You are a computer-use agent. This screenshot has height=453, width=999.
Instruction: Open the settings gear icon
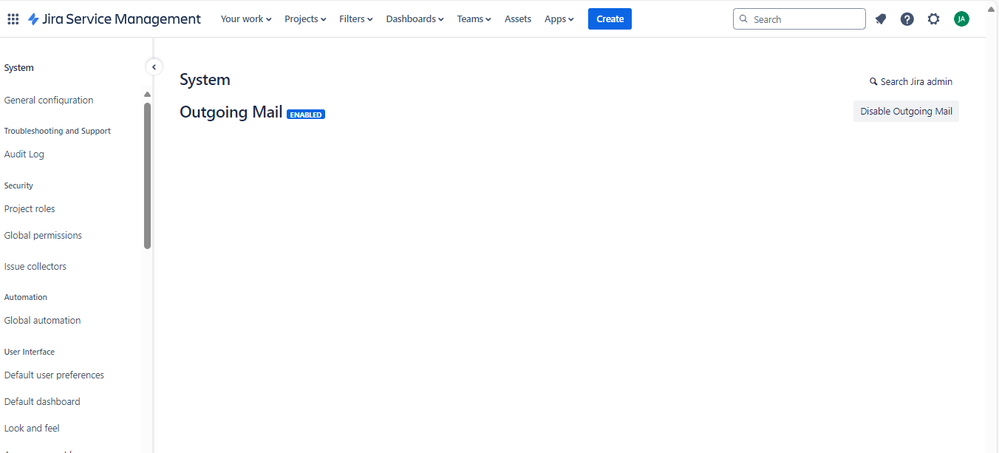[x=933, y=19]
